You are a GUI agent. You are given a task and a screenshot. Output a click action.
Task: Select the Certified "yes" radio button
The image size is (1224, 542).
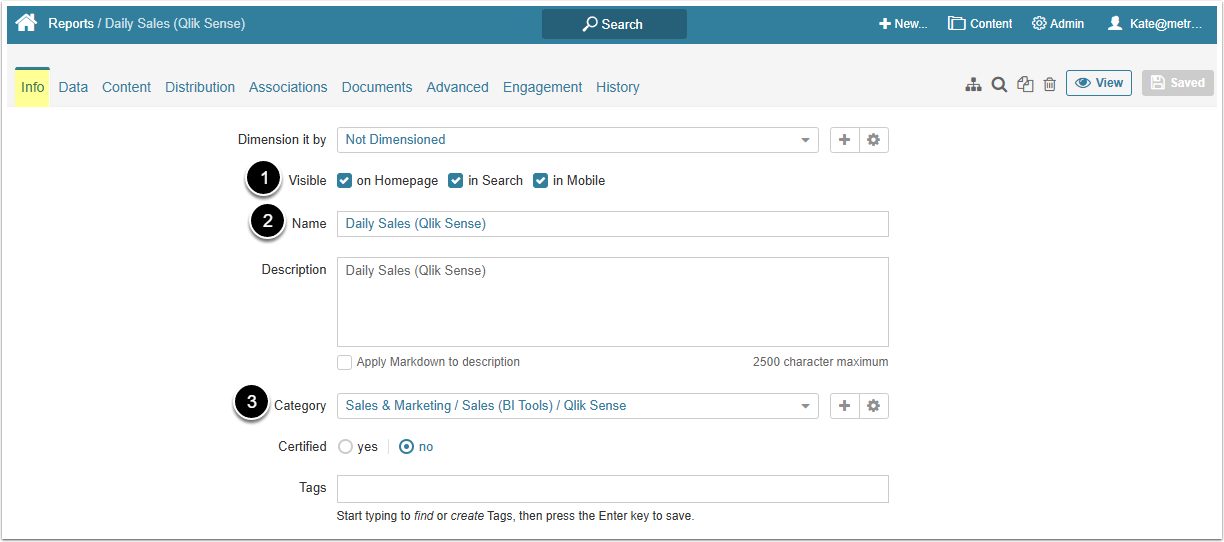(x=346, y=447)
